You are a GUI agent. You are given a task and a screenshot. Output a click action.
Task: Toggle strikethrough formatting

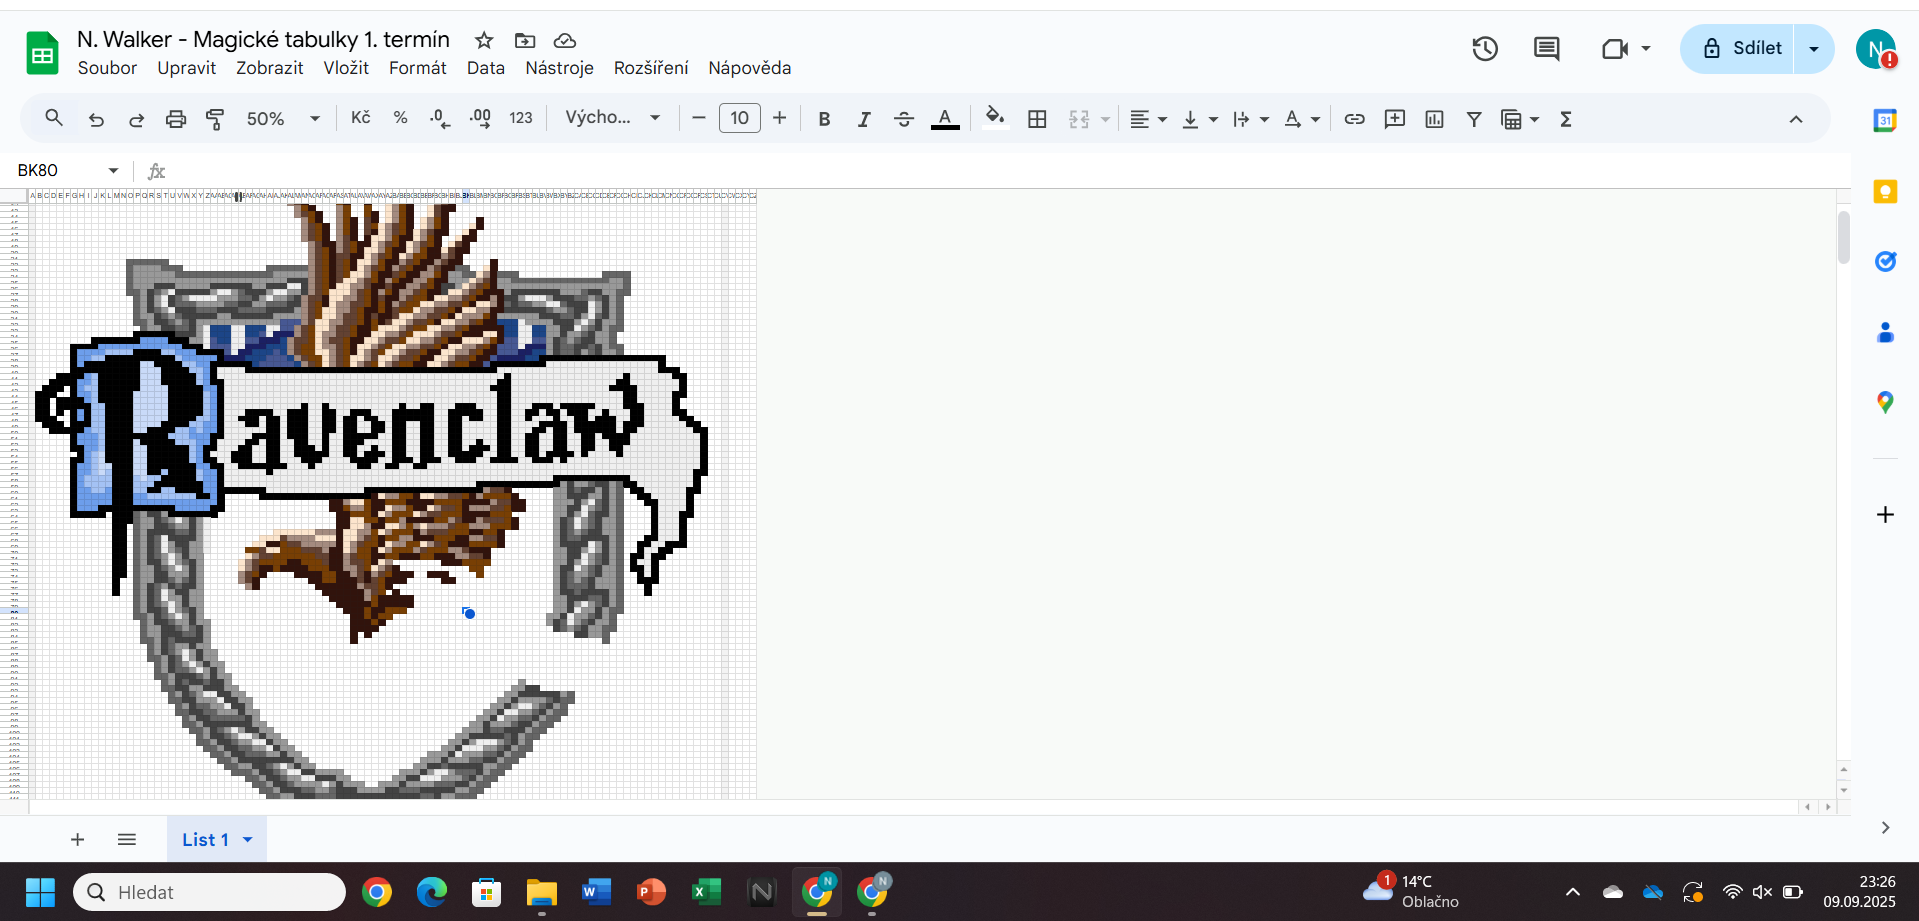pos(904,119)
